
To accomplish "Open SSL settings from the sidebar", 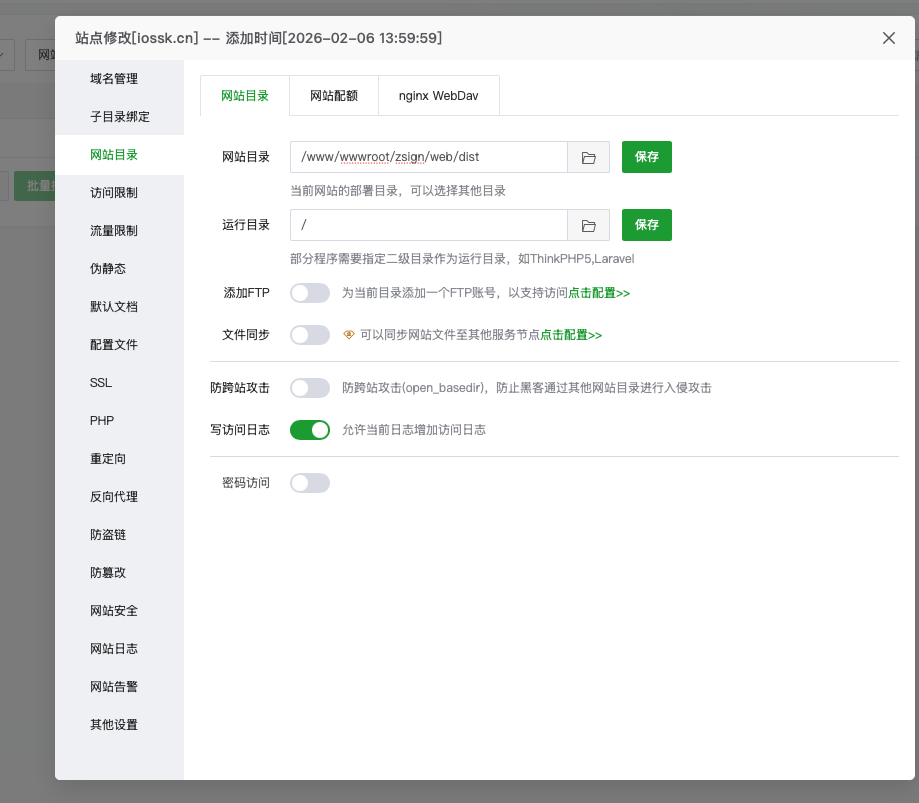I will [100, 383].
